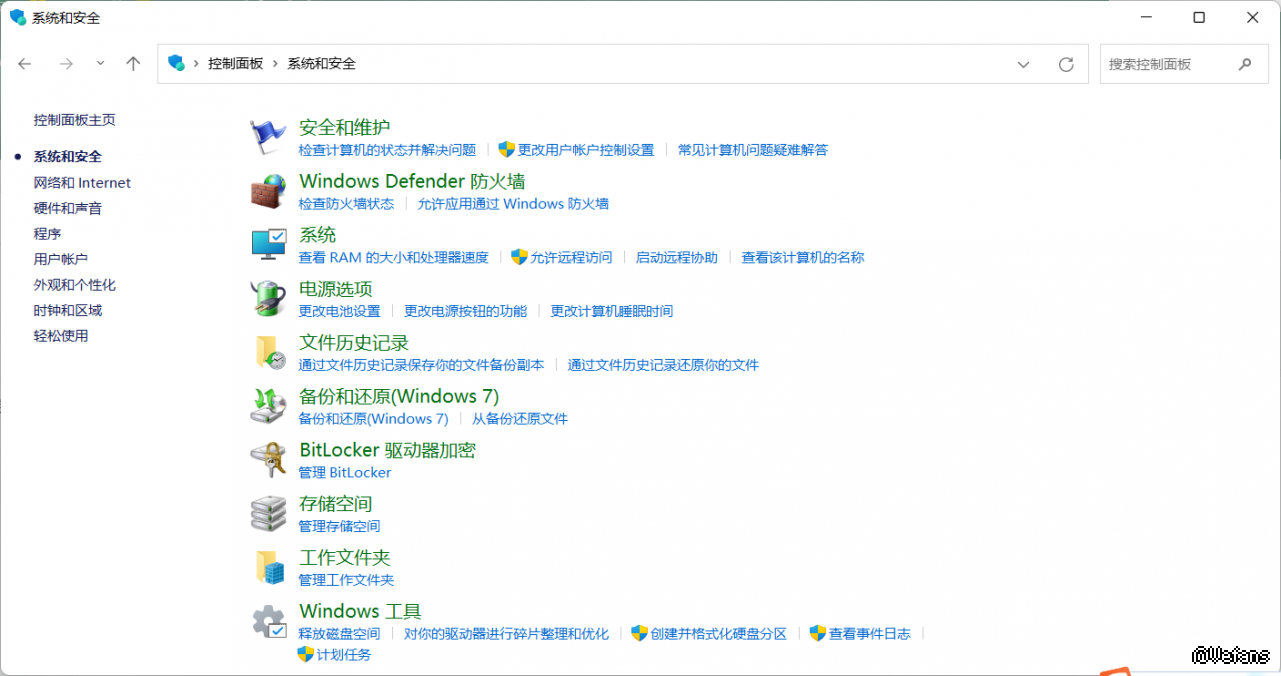Image resolution: width=1281 pixels, height=676 pixels.
Task: Click the Forward arrow navigation button
Action: pos(66,64)
